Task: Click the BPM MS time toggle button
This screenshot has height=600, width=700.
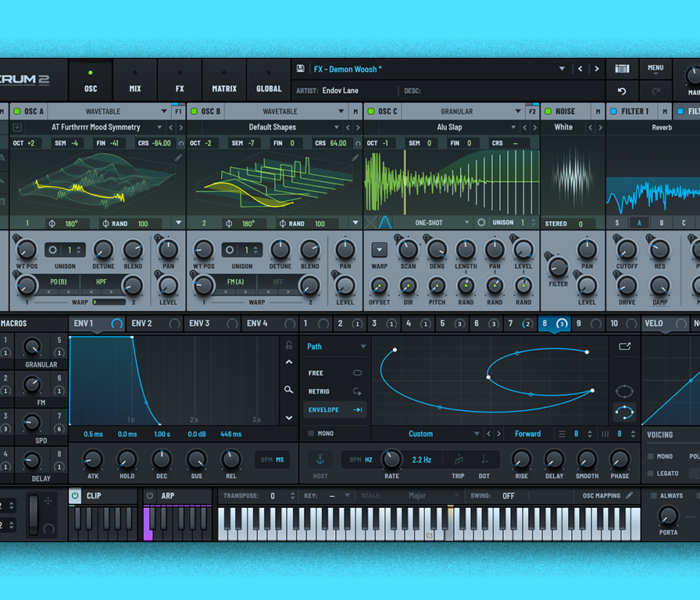Action: [x=272, y=460]
